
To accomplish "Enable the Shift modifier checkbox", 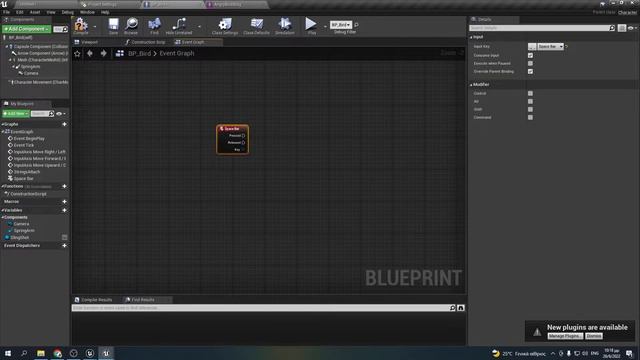I will pos(530,109).
